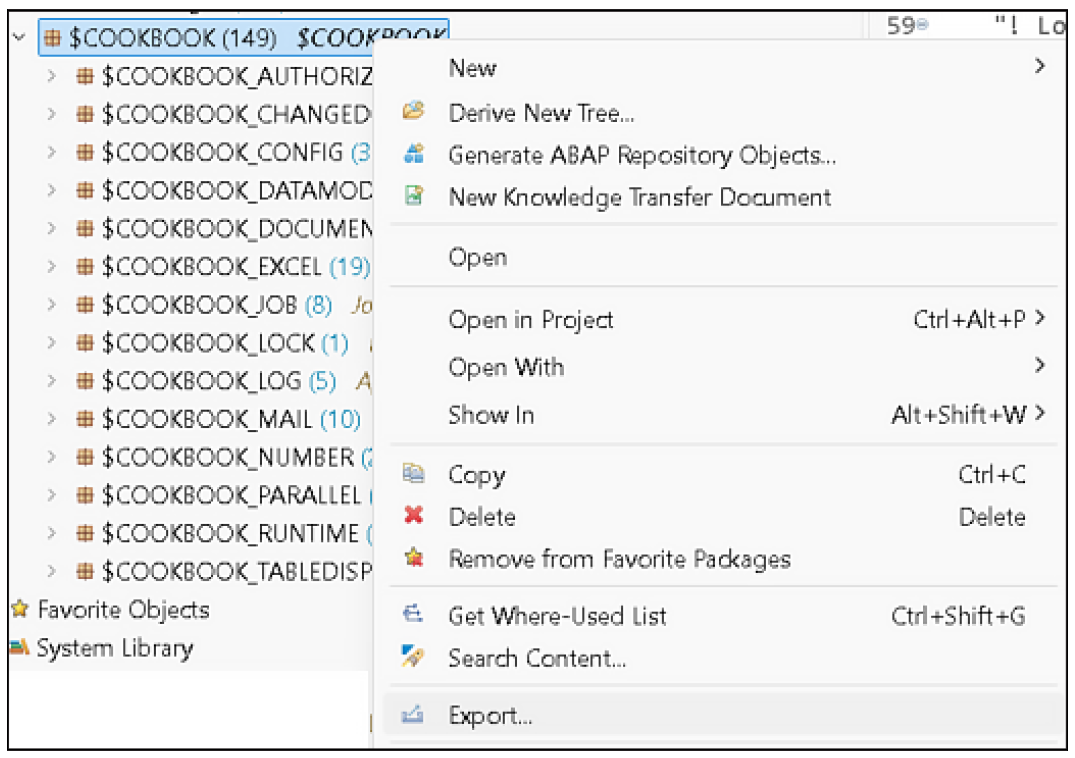This screenshot has width=1075, height=758.
Task: Click the $COOKBOOK_NUMBER package icon
Action: pos(85,456)
